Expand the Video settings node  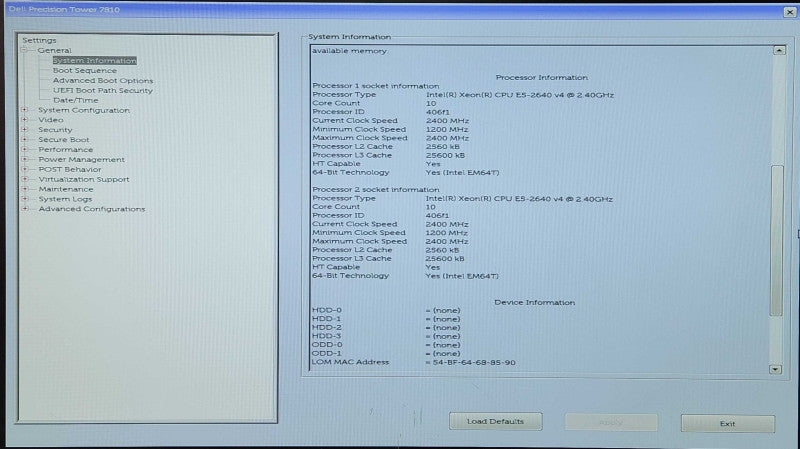(x=24, y=119)
